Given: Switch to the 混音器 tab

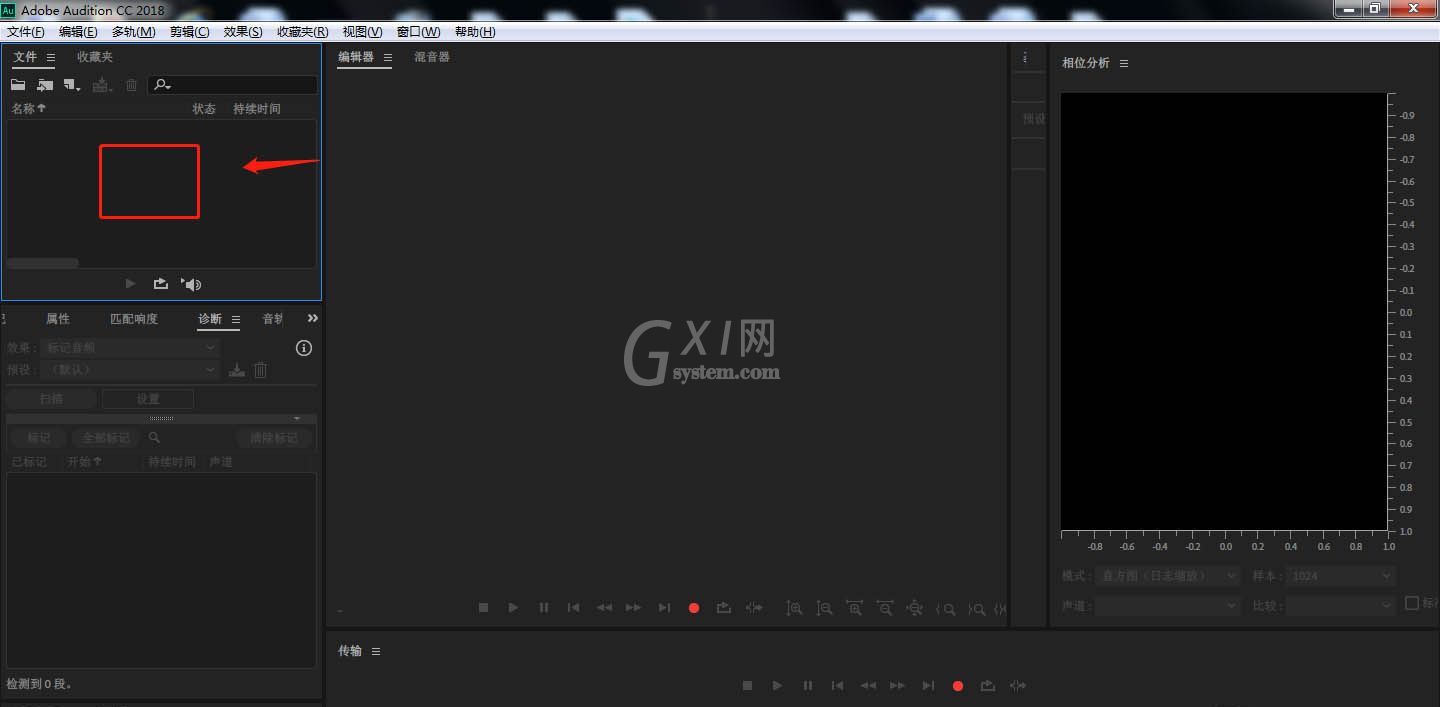Looking at the screenshot, I should (x=432, y=57).
